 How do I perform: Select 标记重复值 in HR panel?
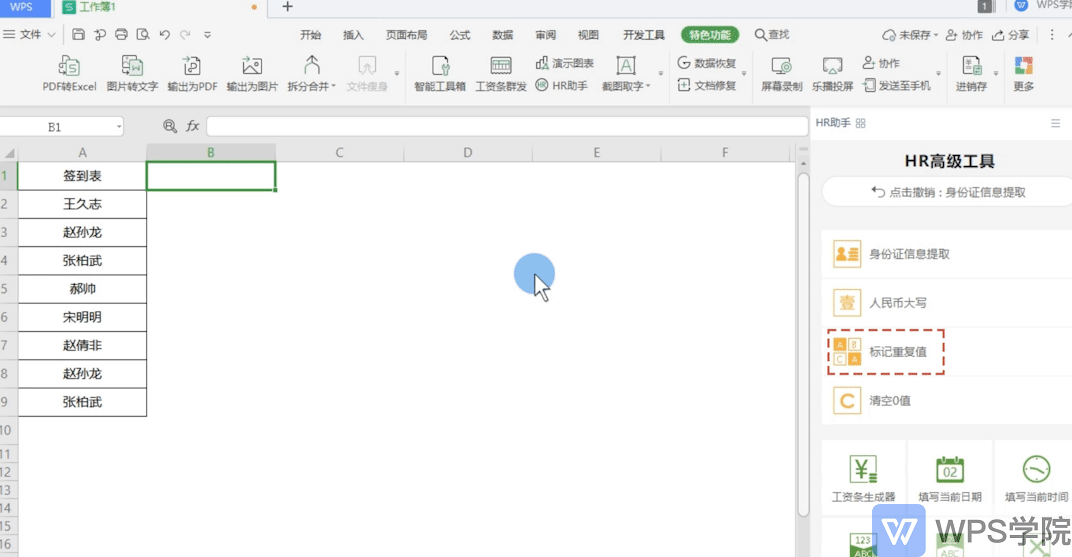(x=946, y=352)
